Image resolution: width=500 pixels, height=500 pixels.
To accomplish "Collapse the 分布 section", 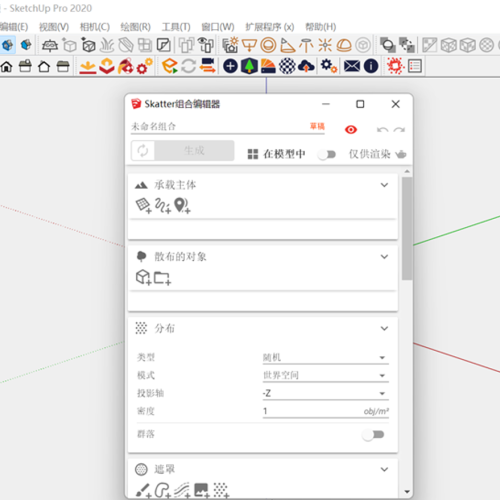I will (x=384, y=329).
